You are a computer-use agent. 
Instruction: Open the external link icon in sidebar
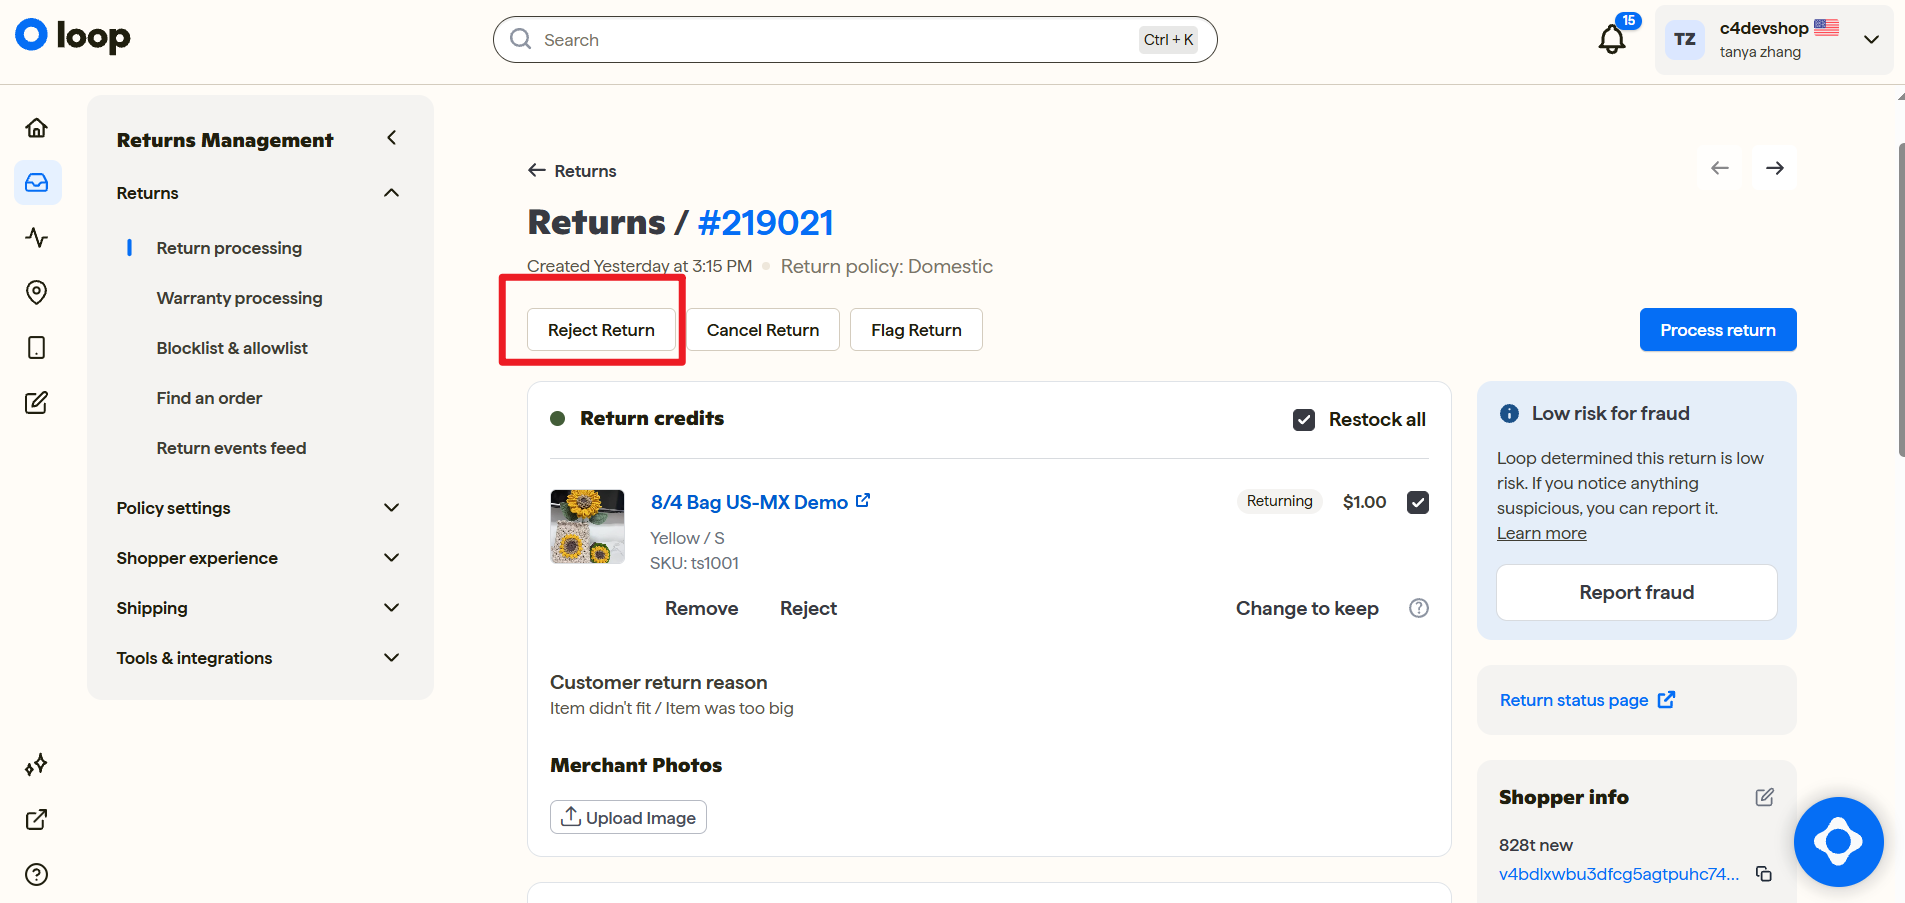tap(37, 820)
